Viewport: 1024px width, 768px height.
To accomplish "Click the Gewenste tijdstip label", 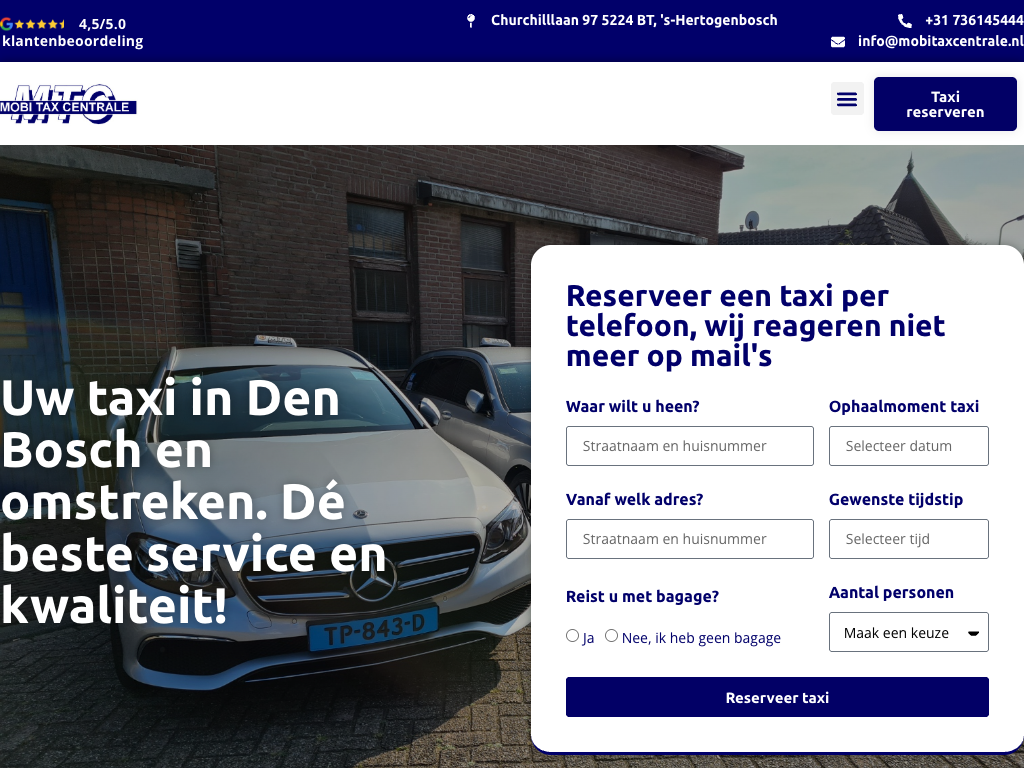I will coord(896,499).
